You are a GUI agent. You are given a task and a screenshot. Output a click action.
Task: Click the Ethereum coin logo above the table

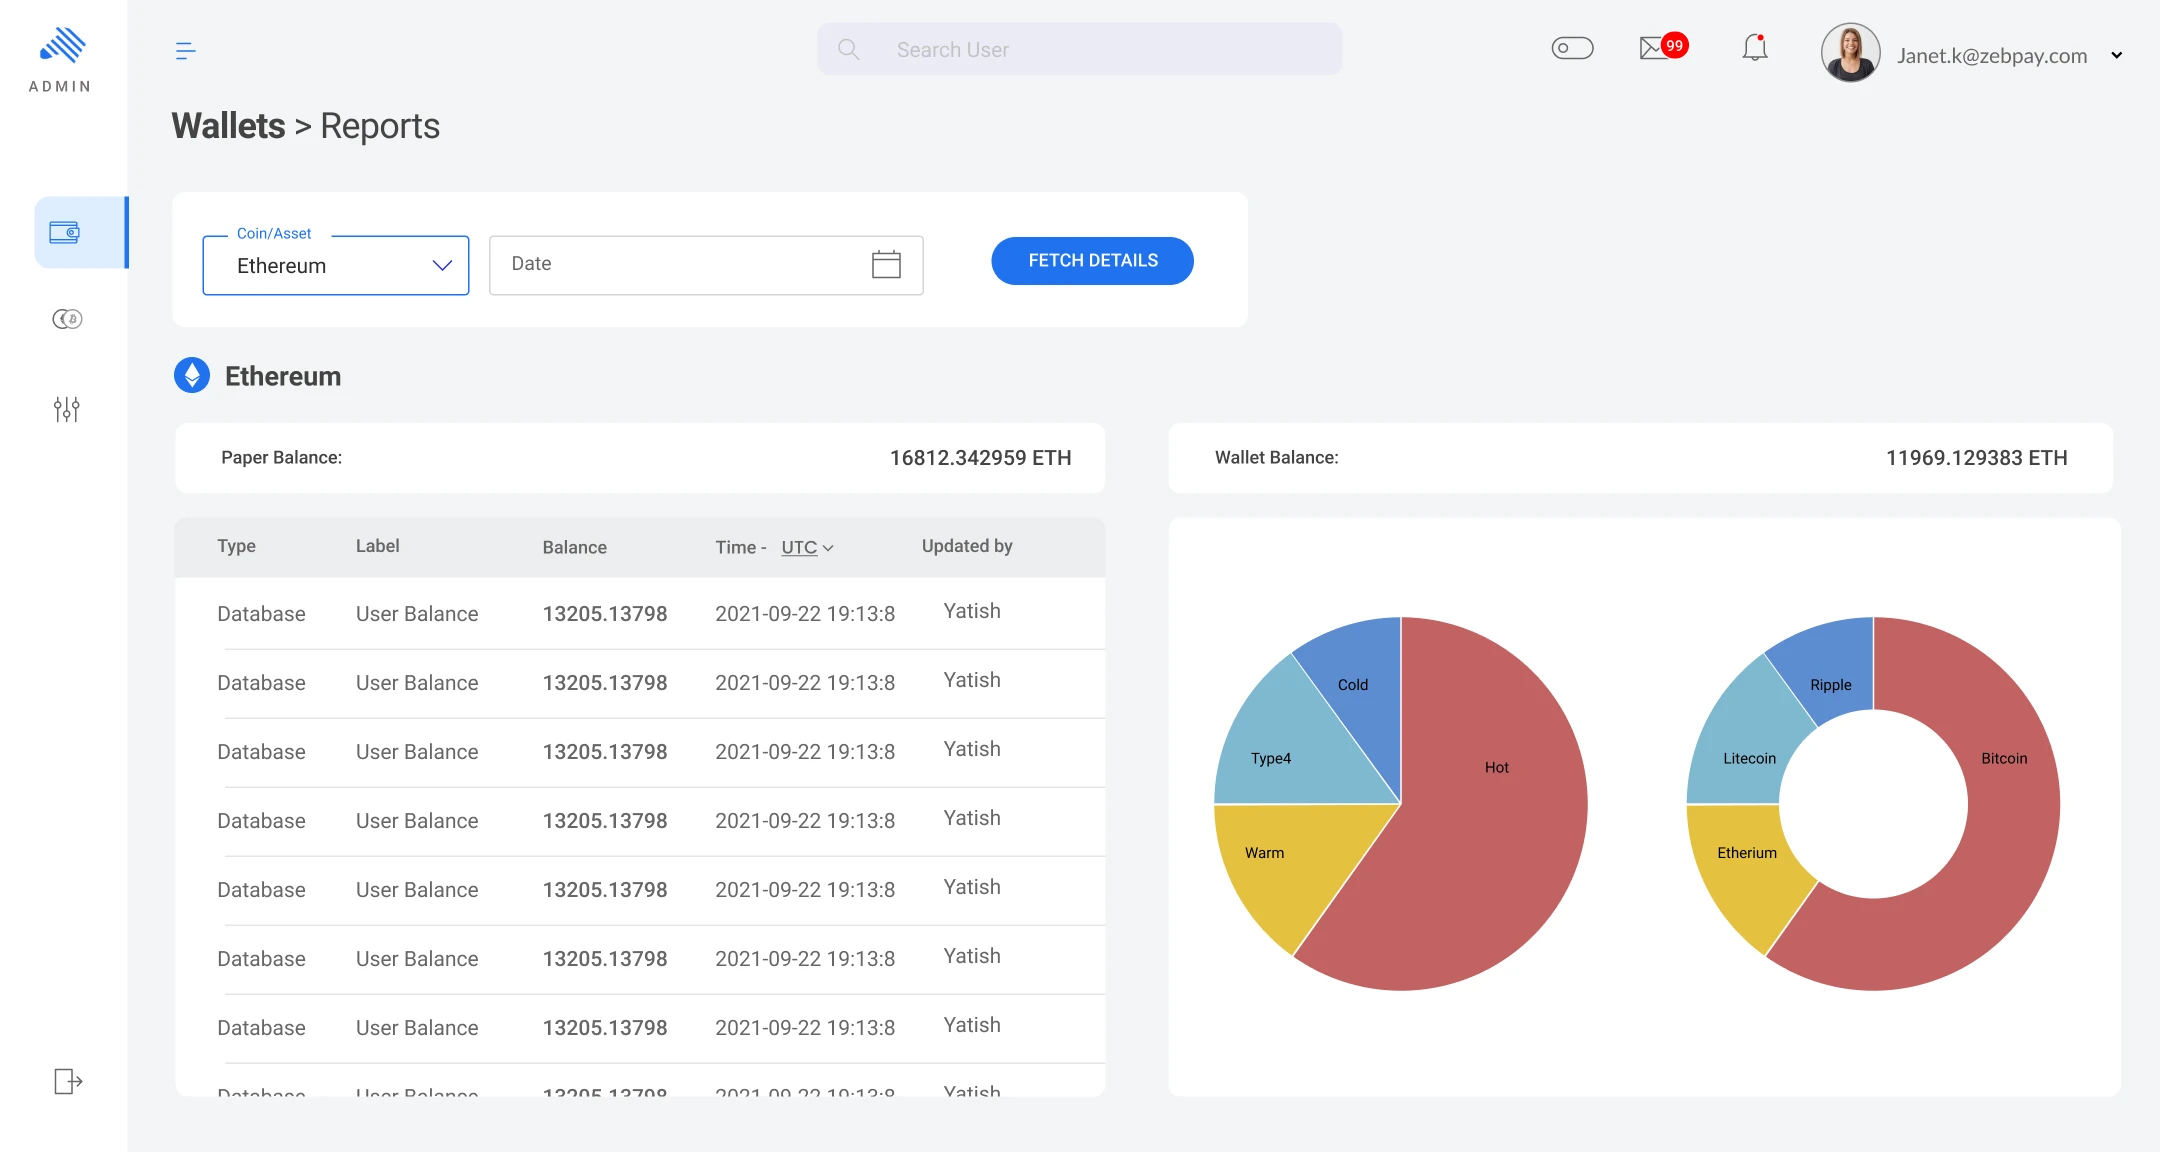[191, 375]
